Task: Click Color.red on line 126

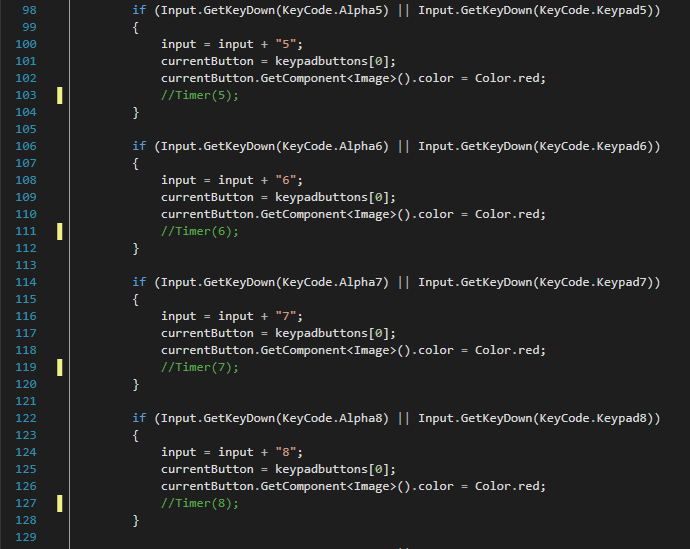Action: tap(507, 486)
